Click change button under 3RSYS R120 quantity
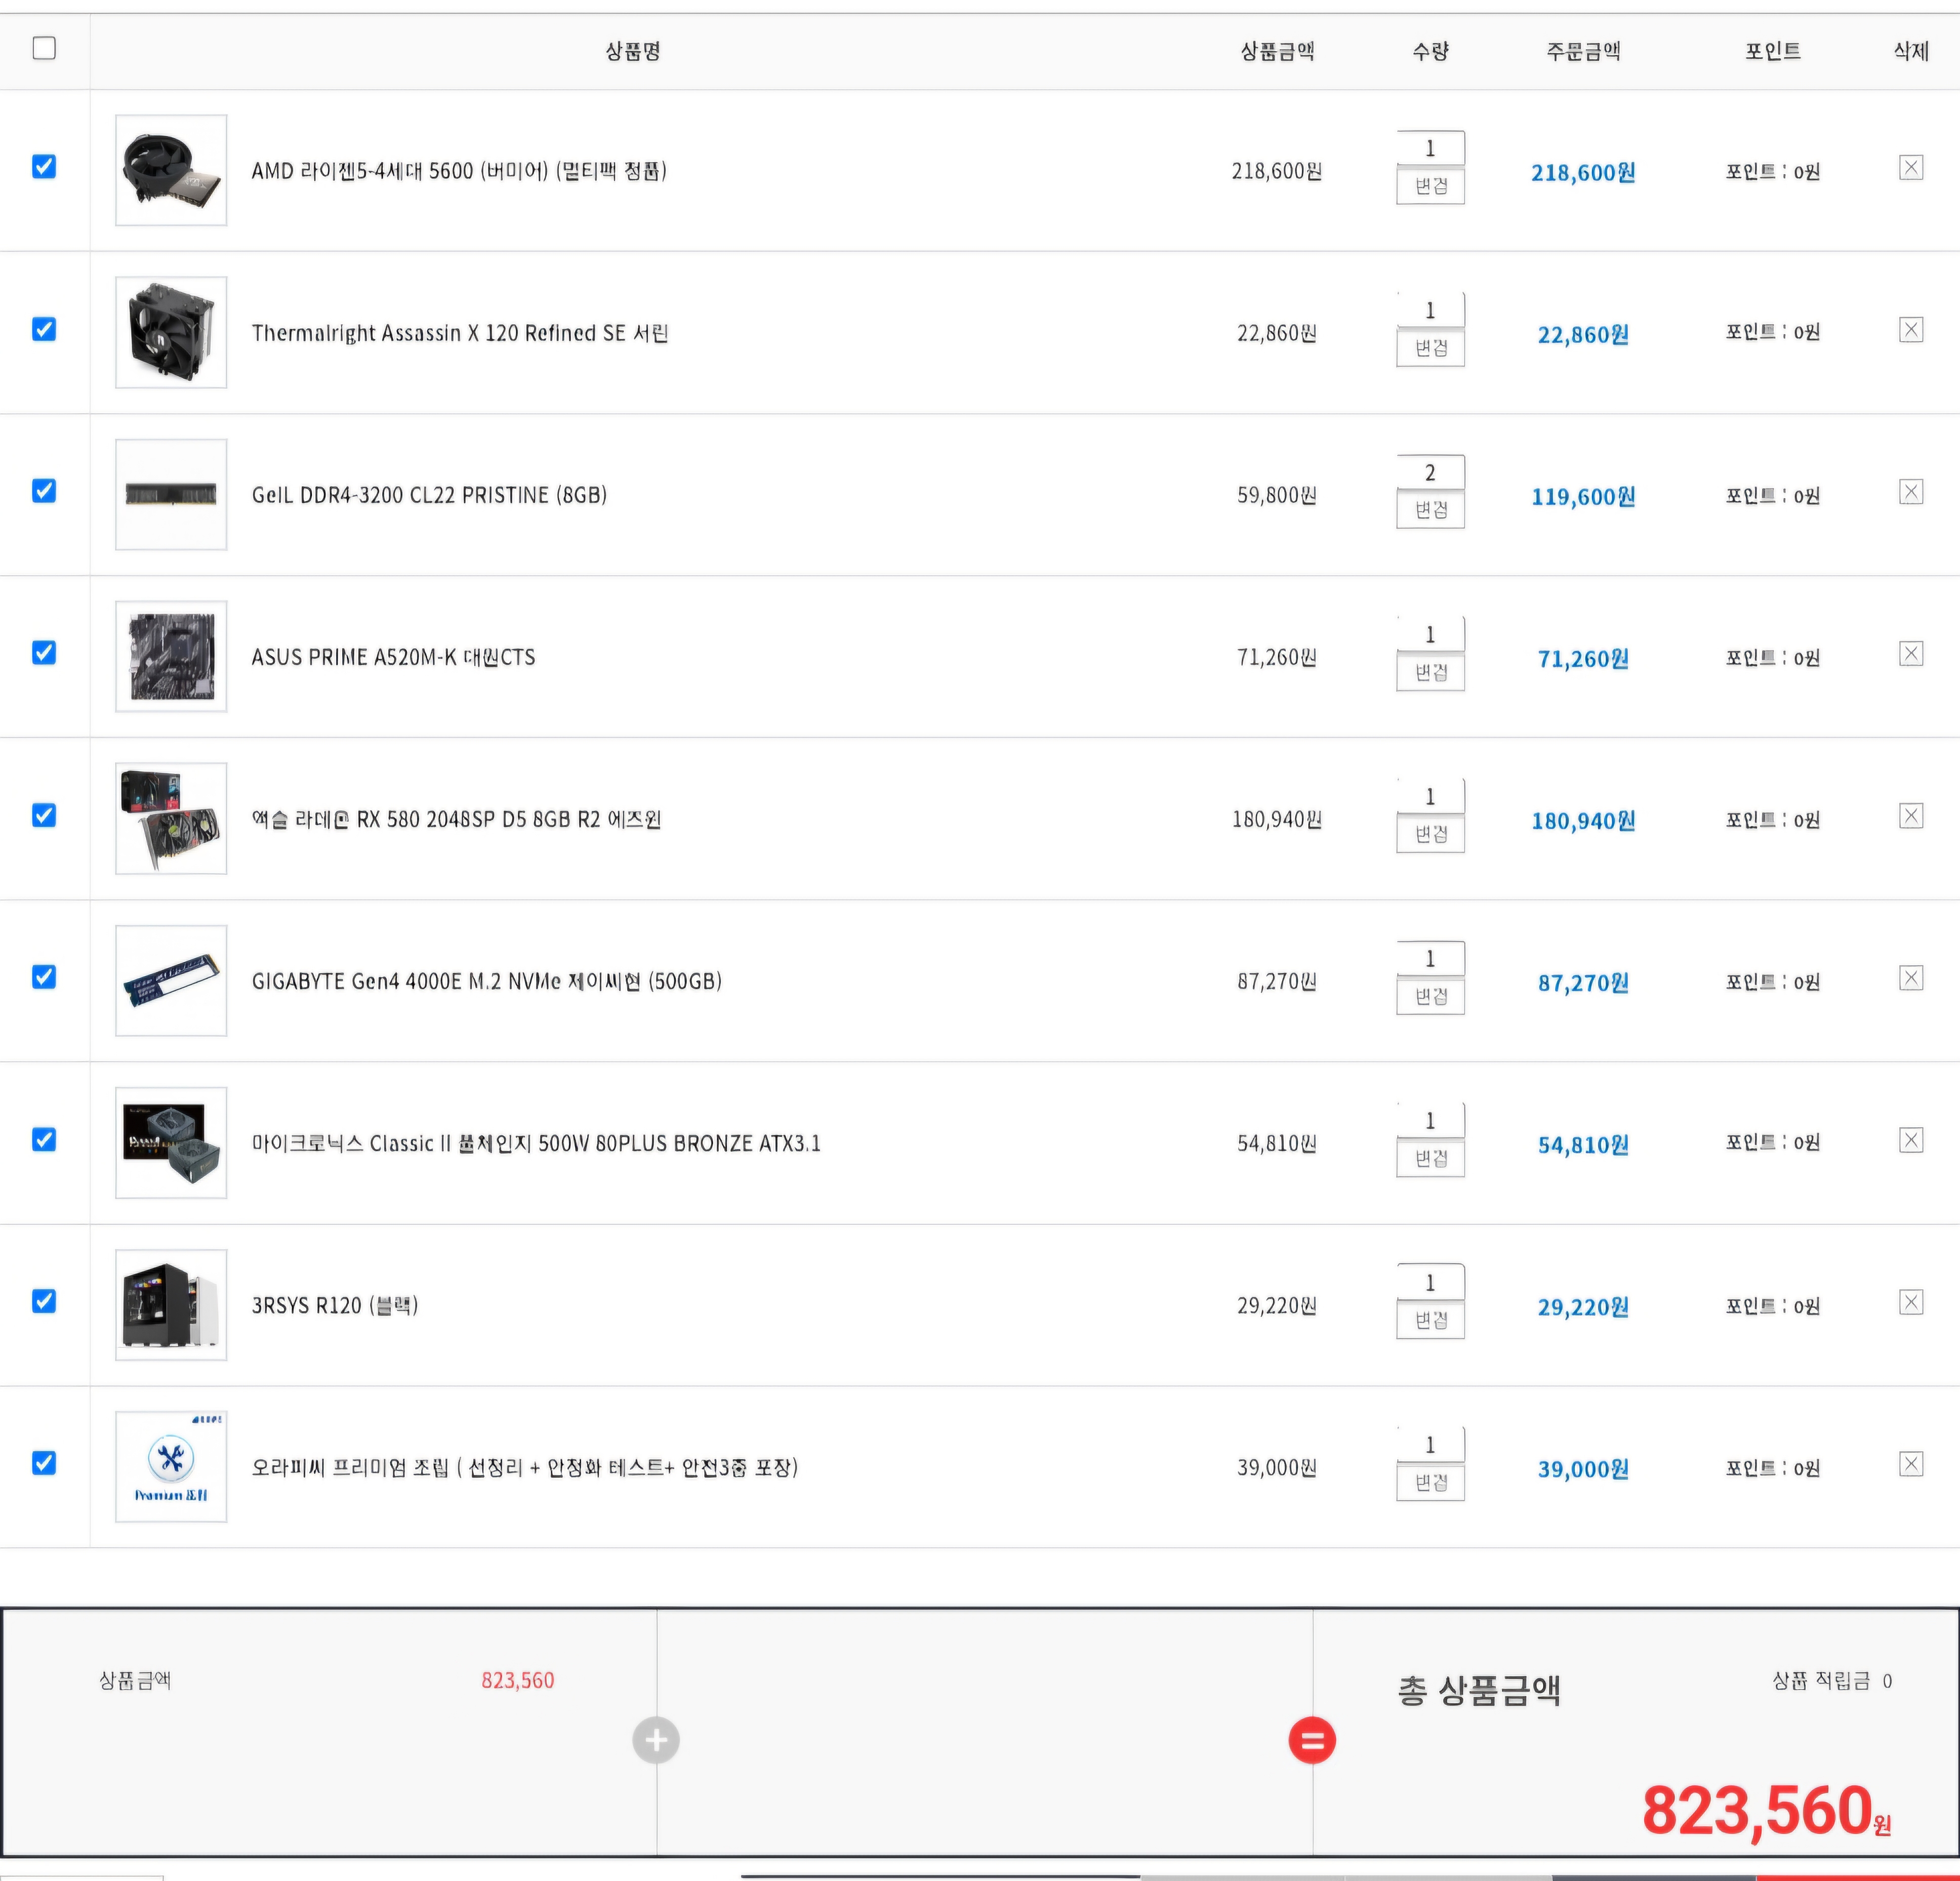Screen dimensions: 1960x1881 (x=1430, y=1321)
